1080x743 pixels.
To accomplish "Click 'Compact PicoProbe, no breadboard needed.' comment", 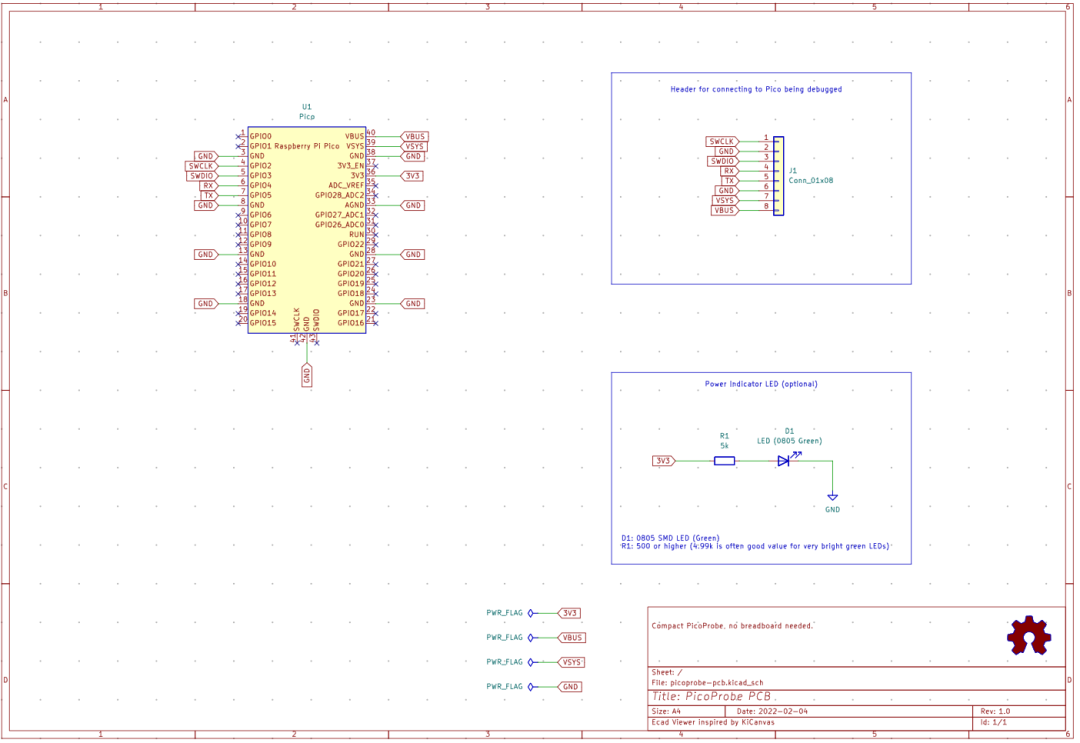I will click(x=731, y=626).
